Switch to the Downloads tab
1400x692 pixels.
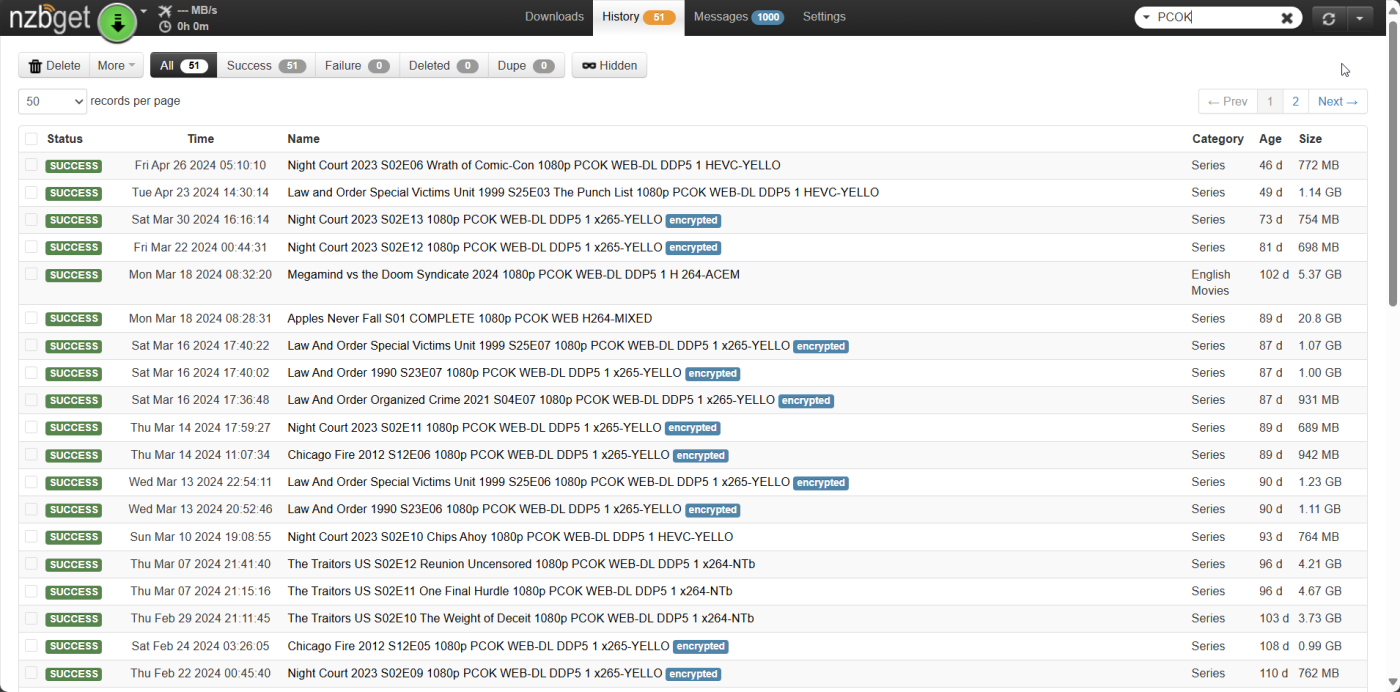[554, 17]
